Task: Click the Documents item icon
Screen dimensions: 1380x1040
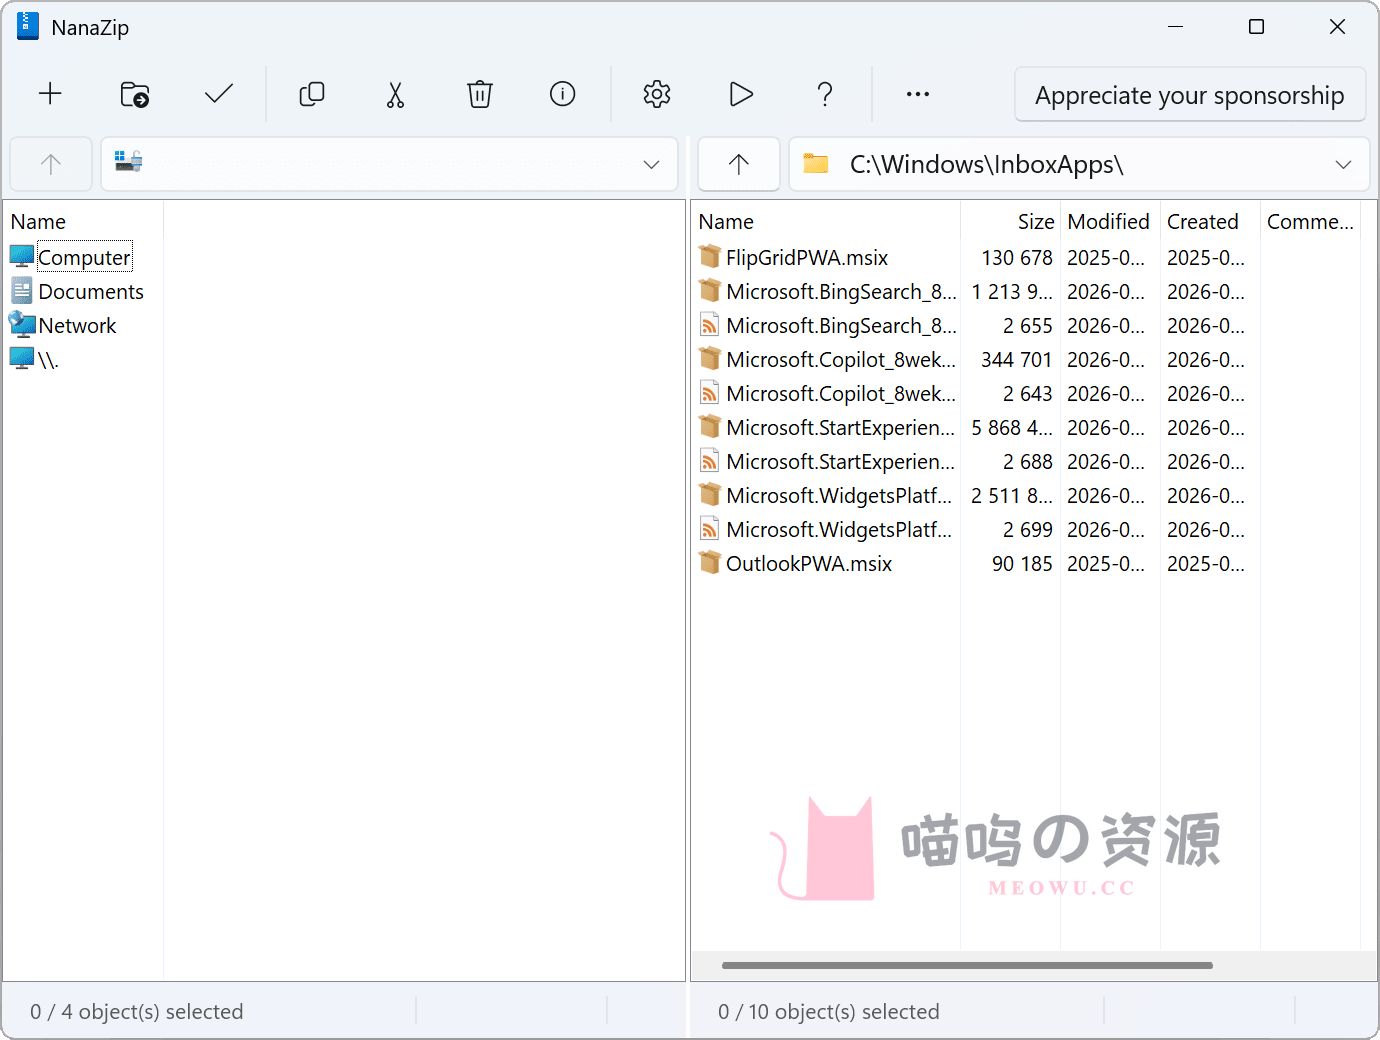Action: 22,291
